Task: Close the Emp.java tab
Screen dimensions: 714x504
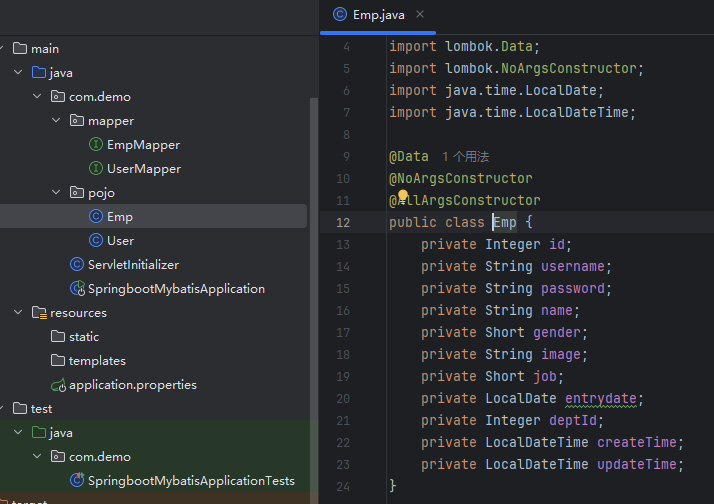Action: (x=419, y=15)
